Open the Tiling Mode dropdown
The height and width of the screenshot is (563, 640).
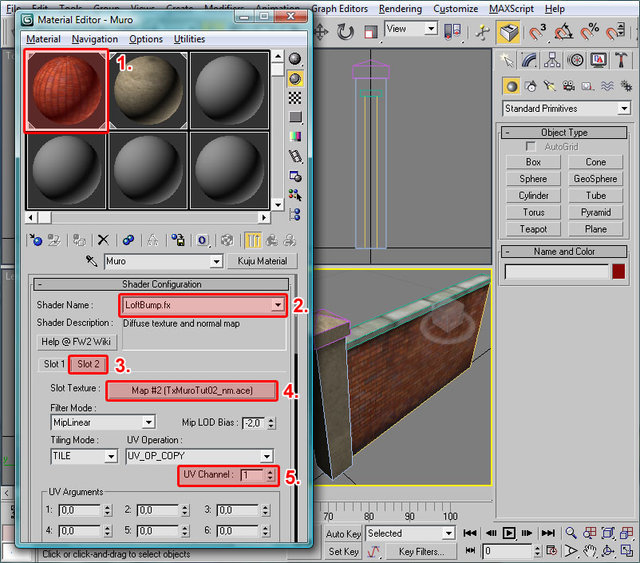110,456
